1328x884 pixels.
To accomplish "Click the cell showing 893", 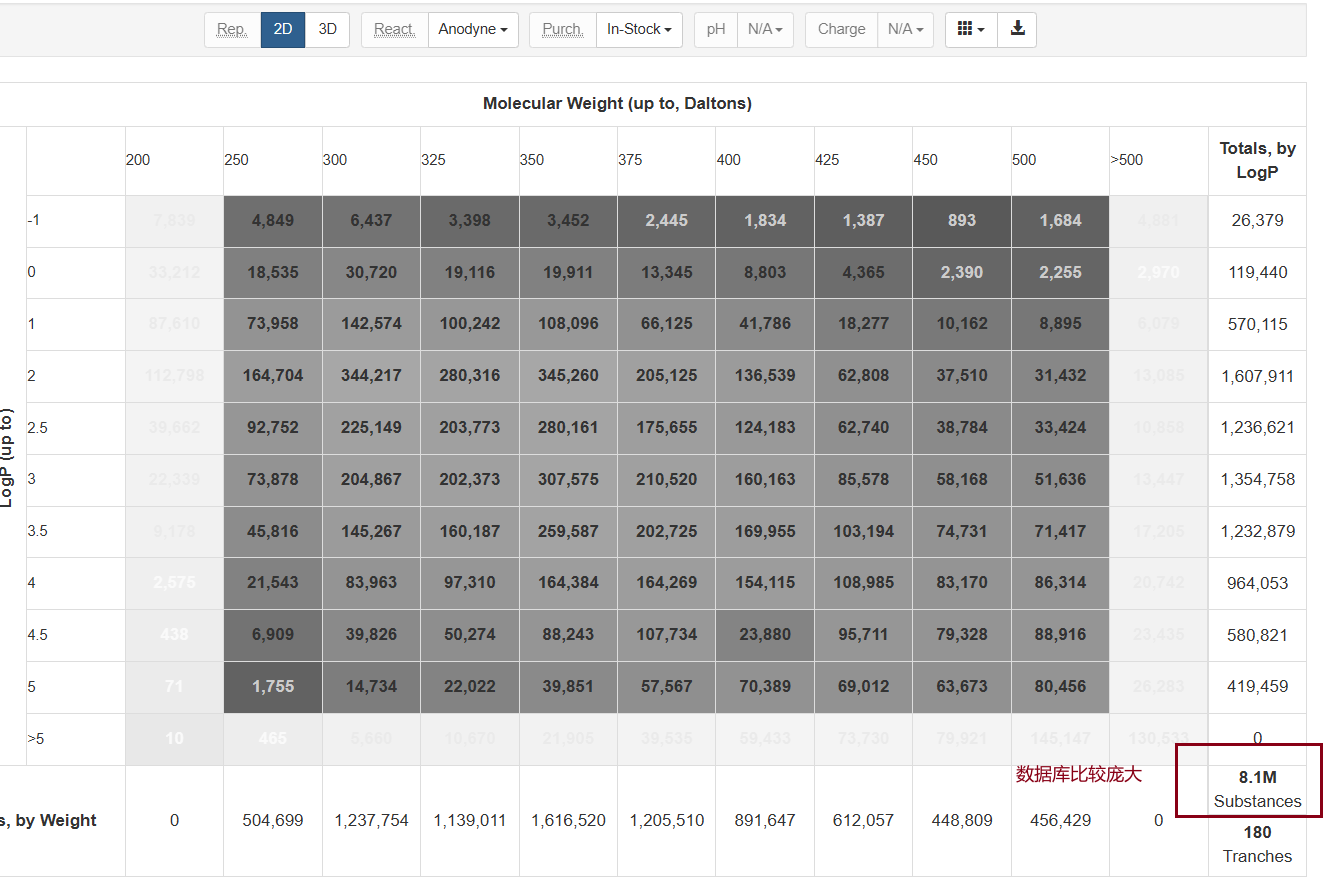I will tap(962, 221).
